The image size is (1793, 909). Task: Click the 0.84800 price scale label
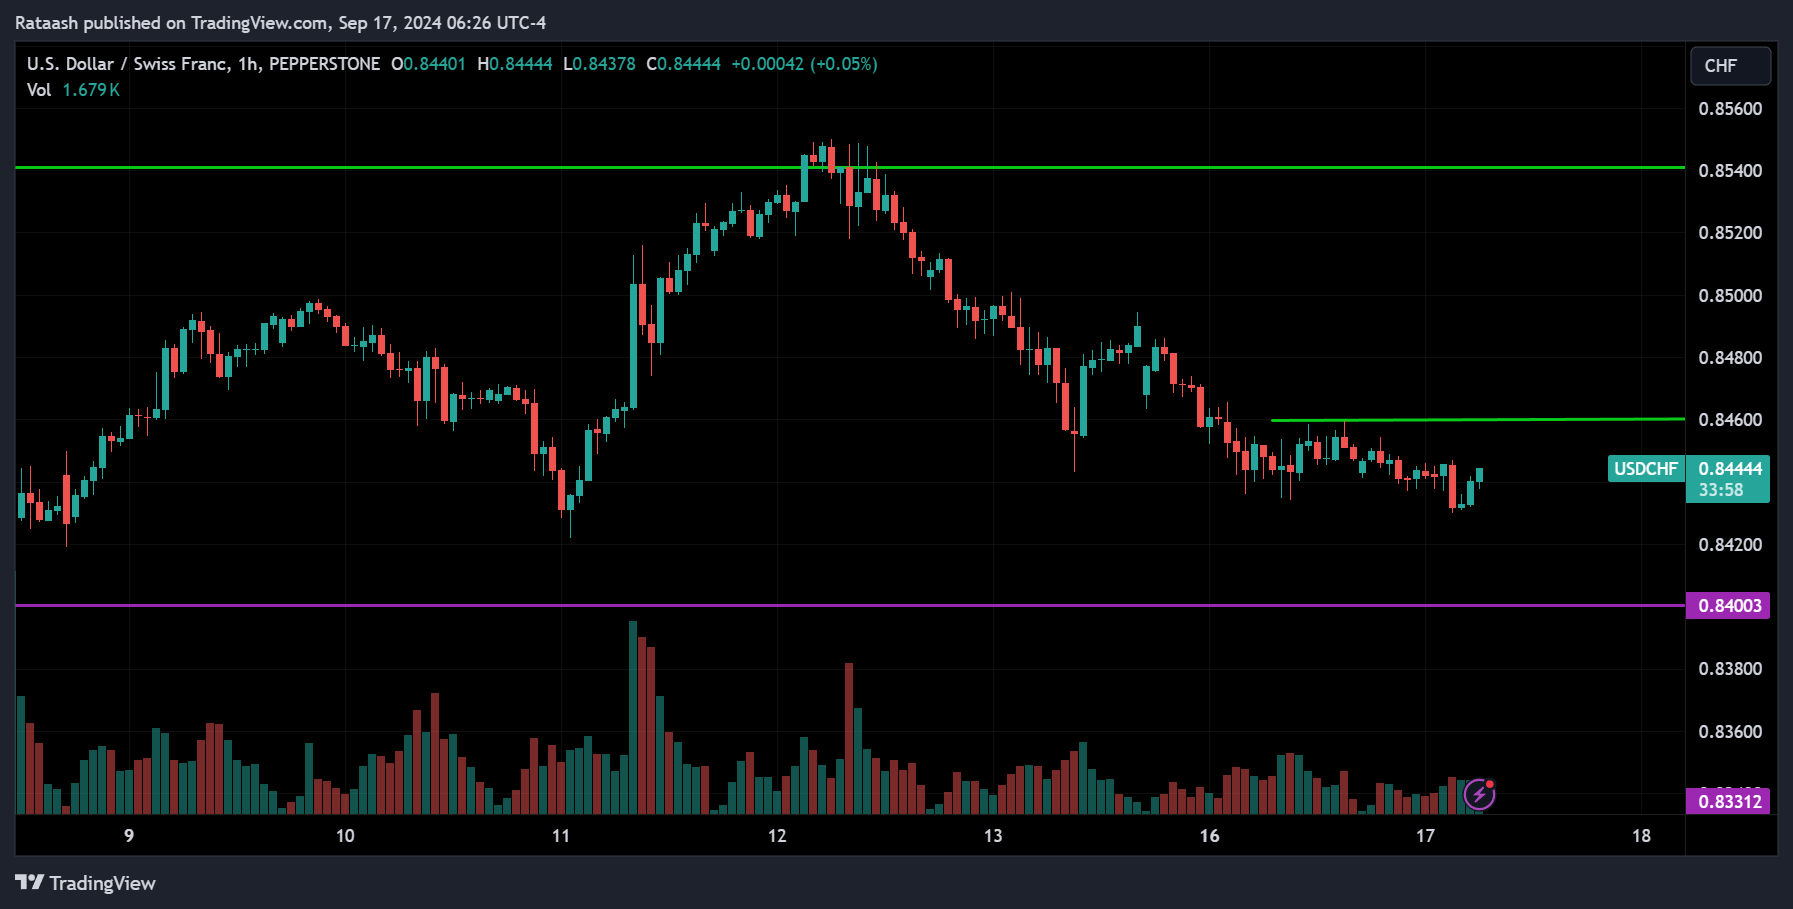1730,358
